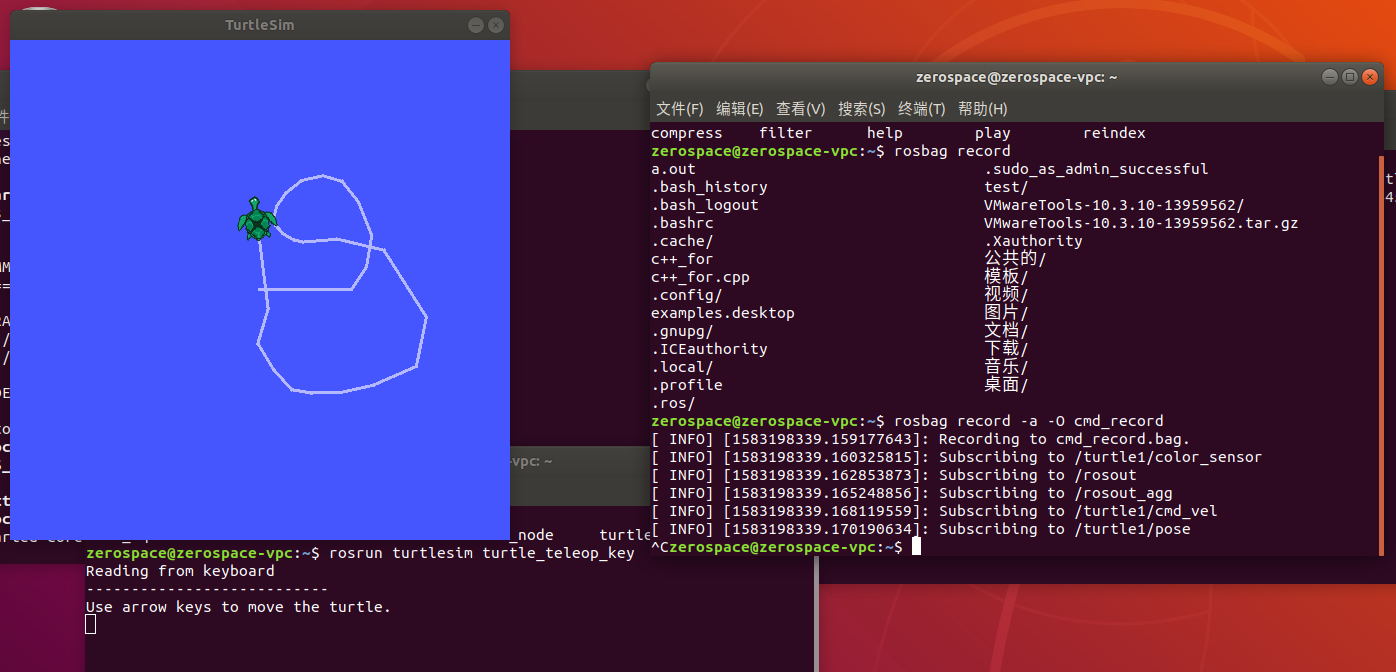Click 'Subscribing to /turtle1/pose' line

(1065, 529)
